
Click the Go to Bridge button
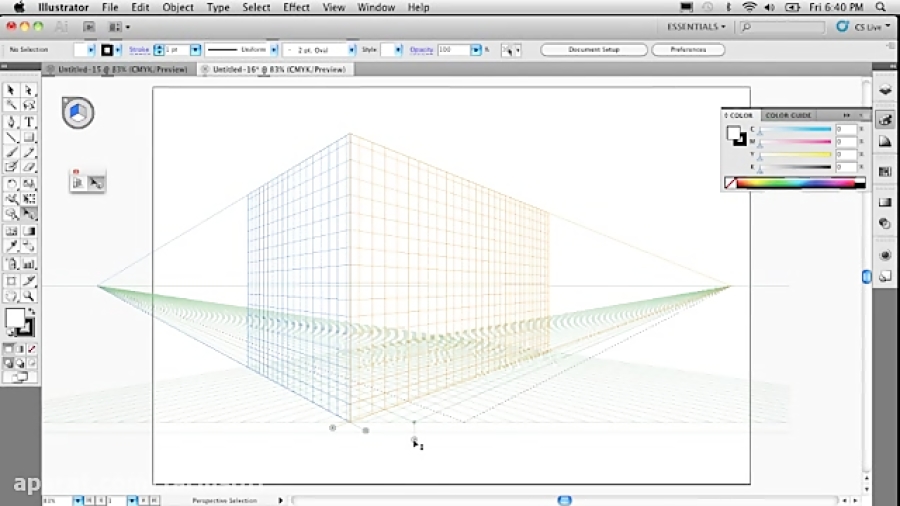click(x=88, y=27)
